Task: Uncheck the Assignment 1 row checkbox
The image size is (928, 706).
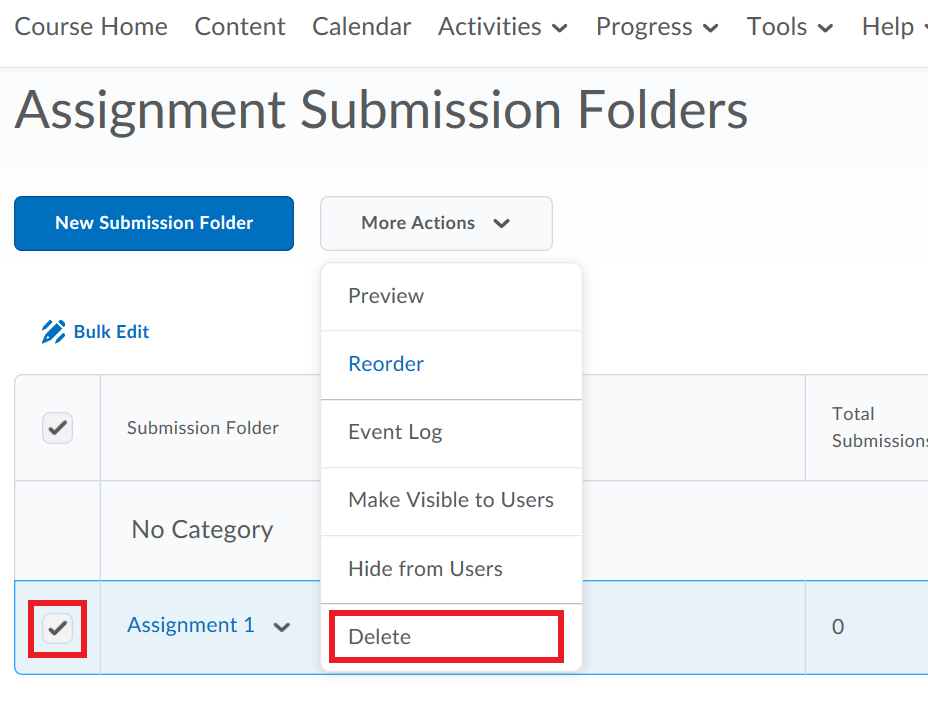Action: coord(57,628)
